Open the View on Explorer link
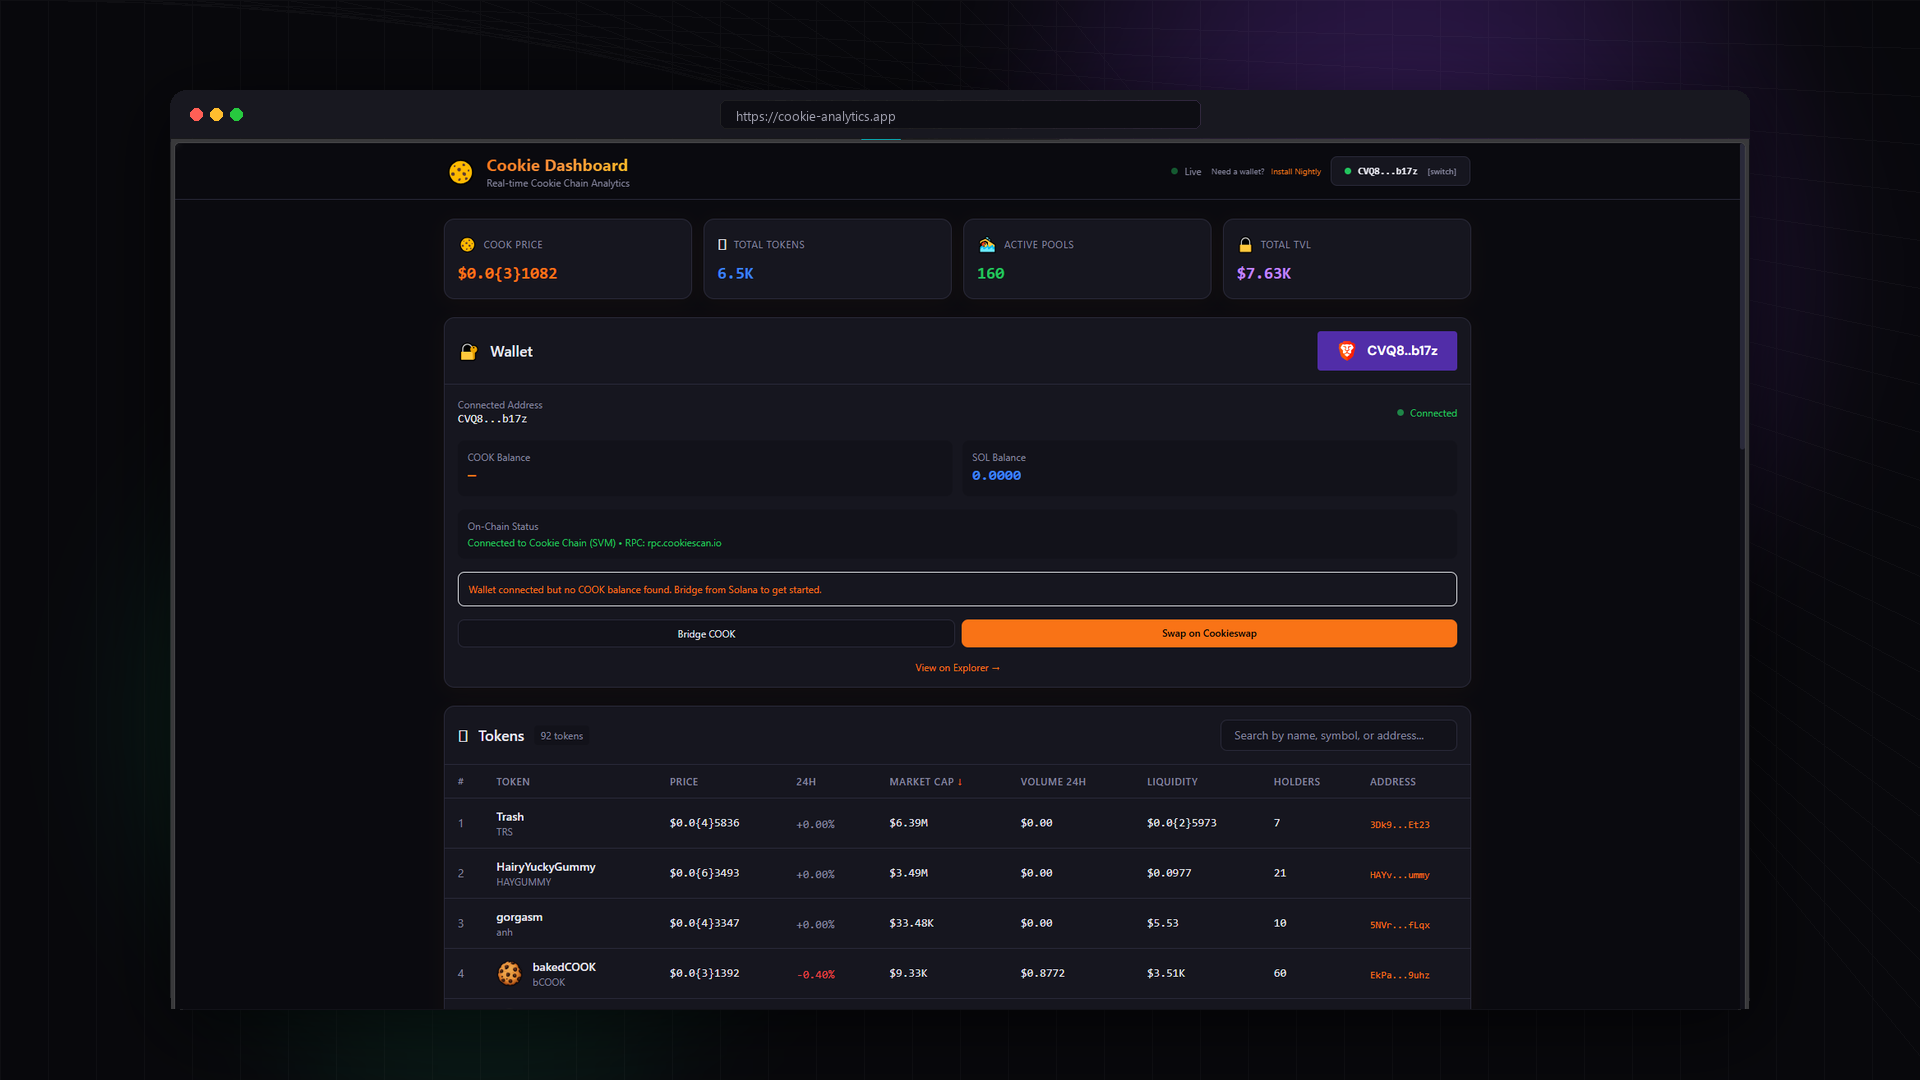1920x1080 pixels. coord(957,668)
